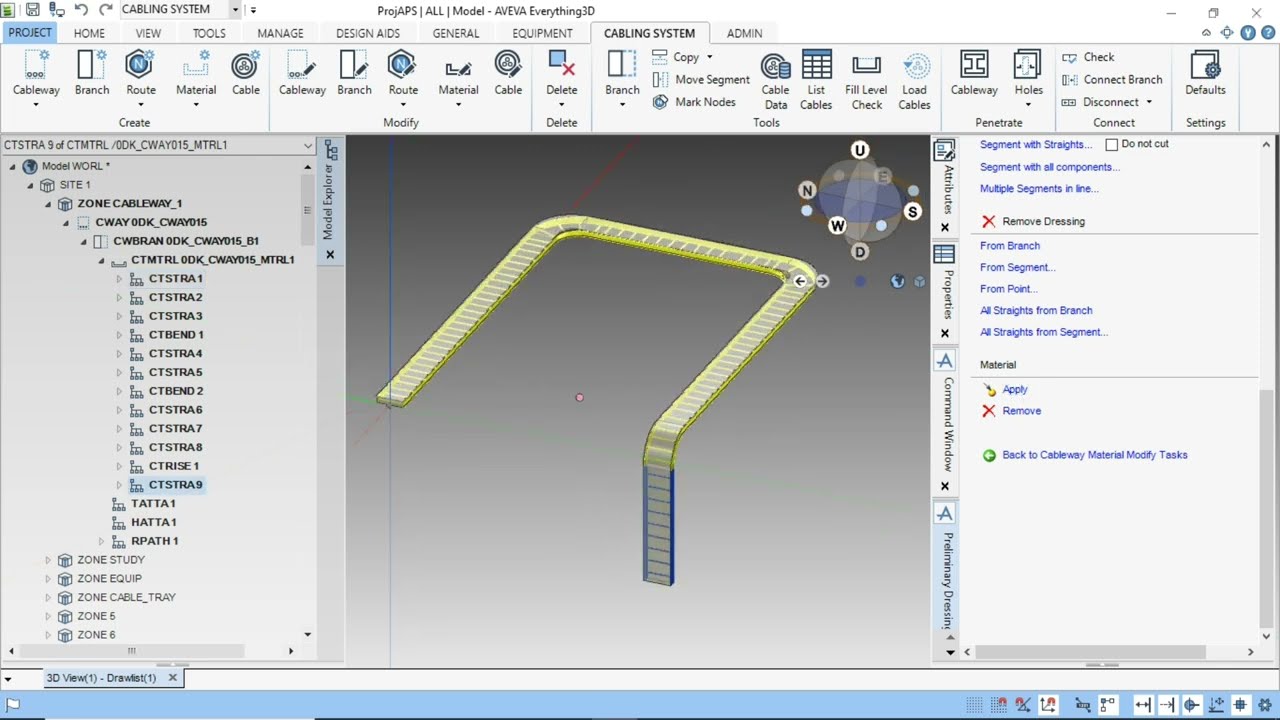This screenshot has width=1280, height=720.
Task: Click Modify Cableway icon in Modify group
Action: click(302, 66)
